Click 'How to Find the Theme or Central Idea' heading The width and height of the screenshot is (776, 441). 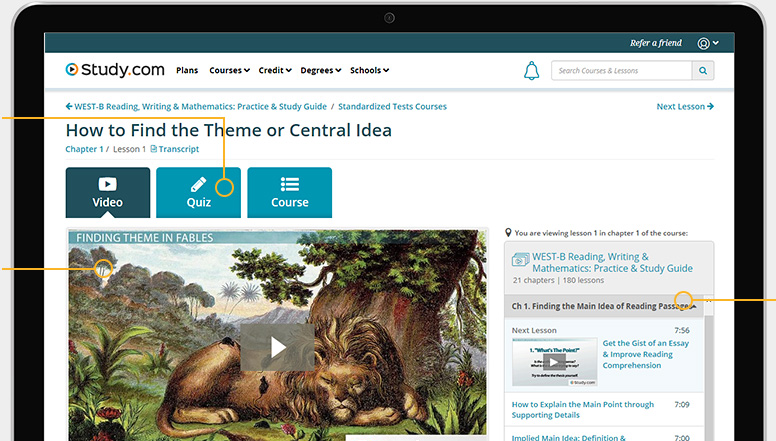click(229, 130)
